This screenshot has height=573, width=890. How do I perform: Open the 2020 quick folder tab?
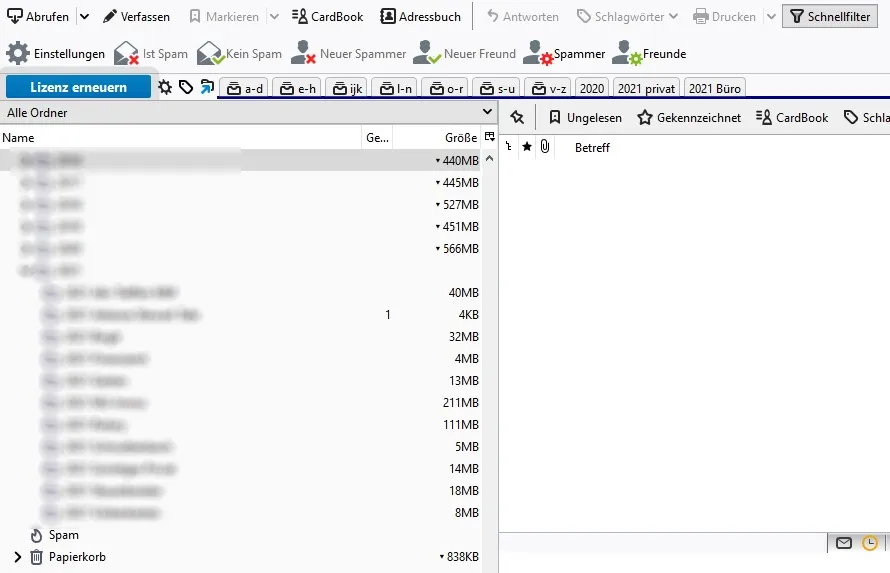(x=592, y=89)
